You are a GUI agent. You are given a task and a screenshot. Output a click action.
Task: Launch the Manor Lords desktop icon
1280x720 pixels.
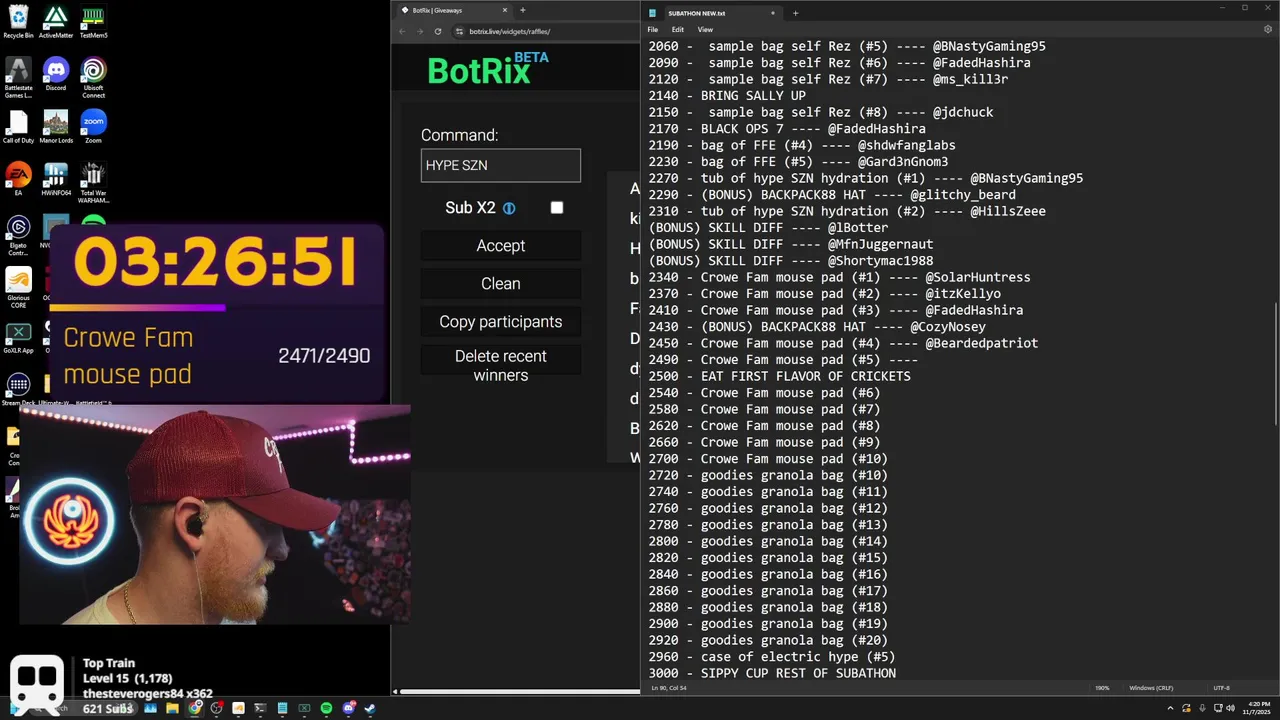tap(56, 127)
